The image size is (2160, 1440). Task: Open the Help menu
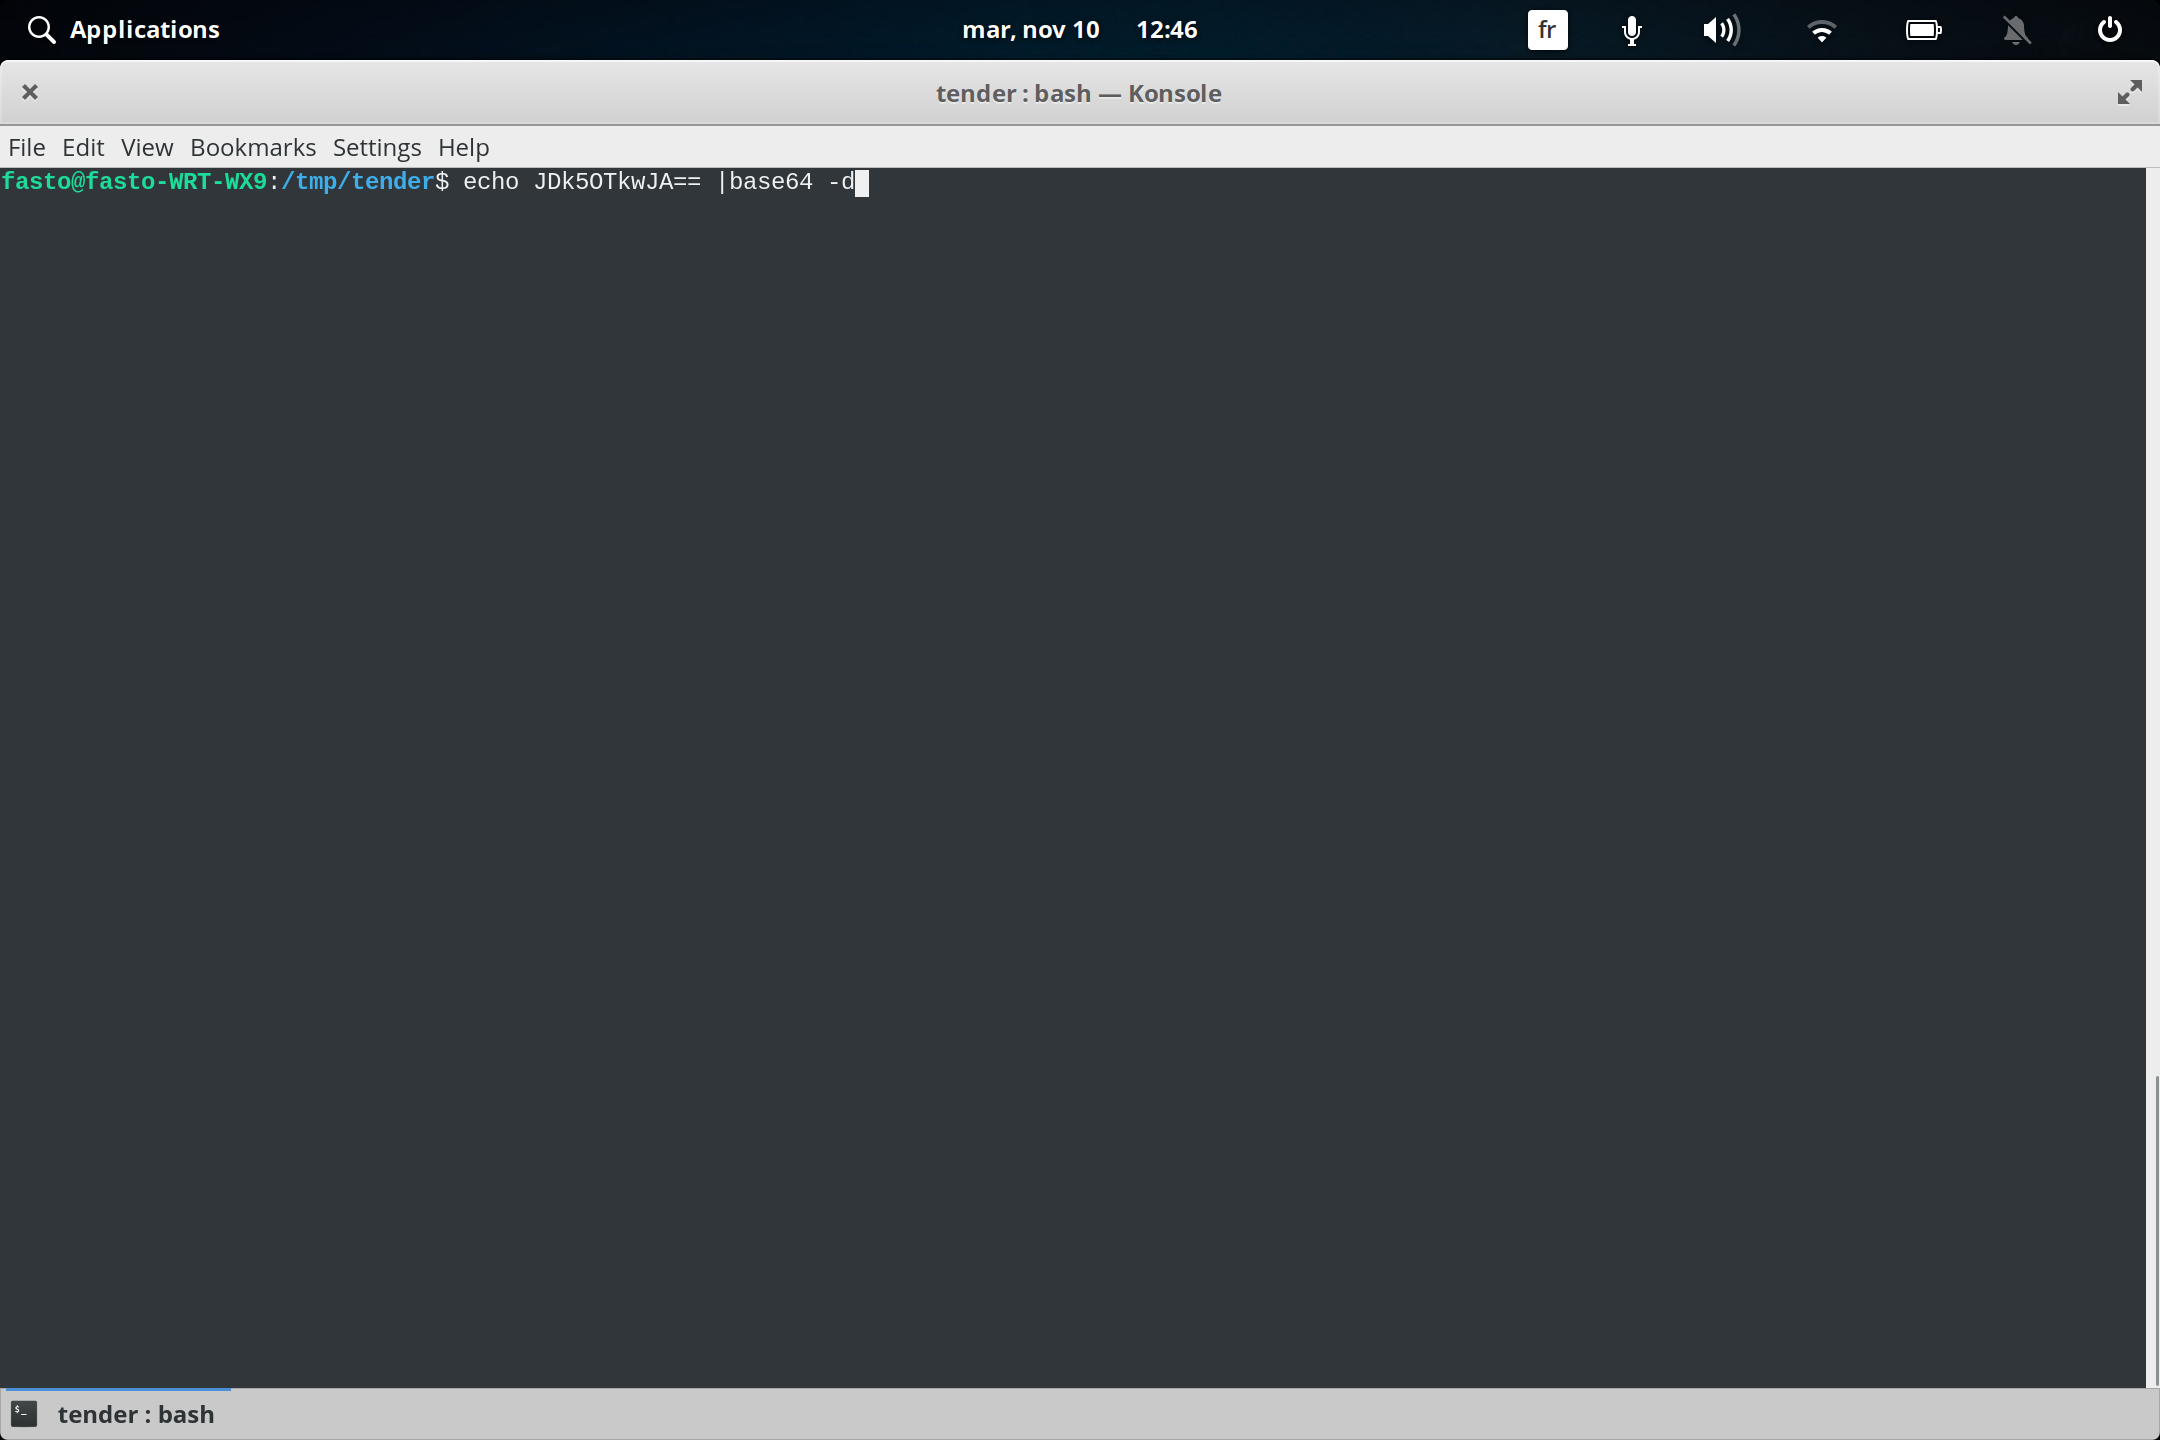click(x=462, y=147)
